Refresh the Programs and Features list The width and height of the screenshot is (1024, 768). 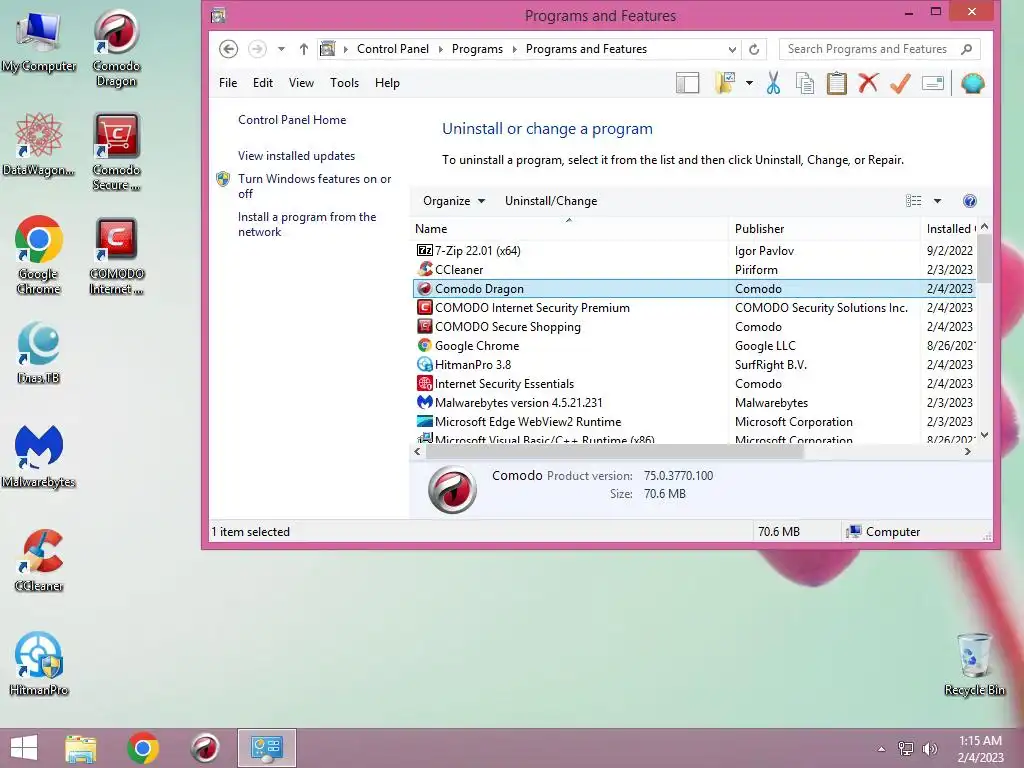click(x=754, y=49)
